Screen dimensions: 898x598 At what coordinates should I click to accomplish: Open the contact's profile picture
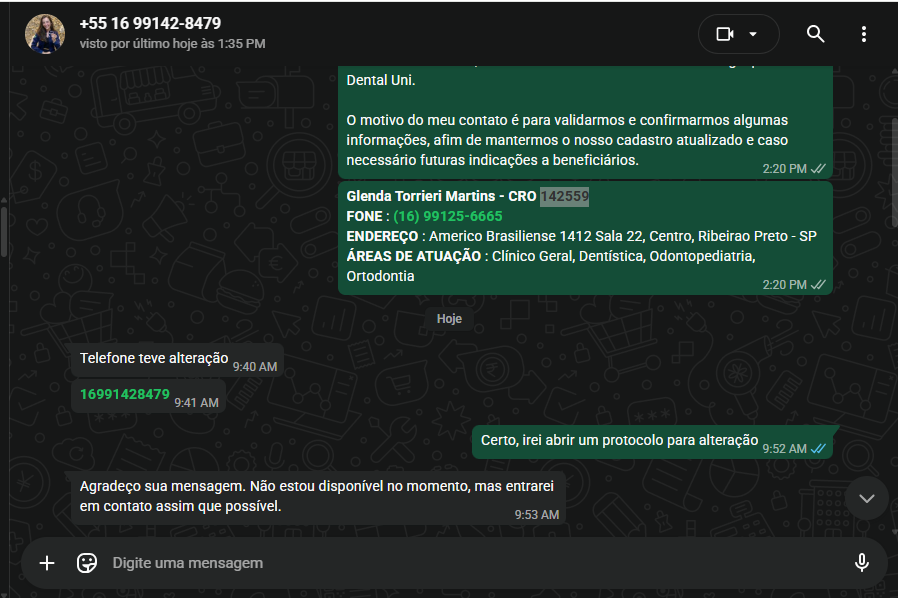click(45, 34)
